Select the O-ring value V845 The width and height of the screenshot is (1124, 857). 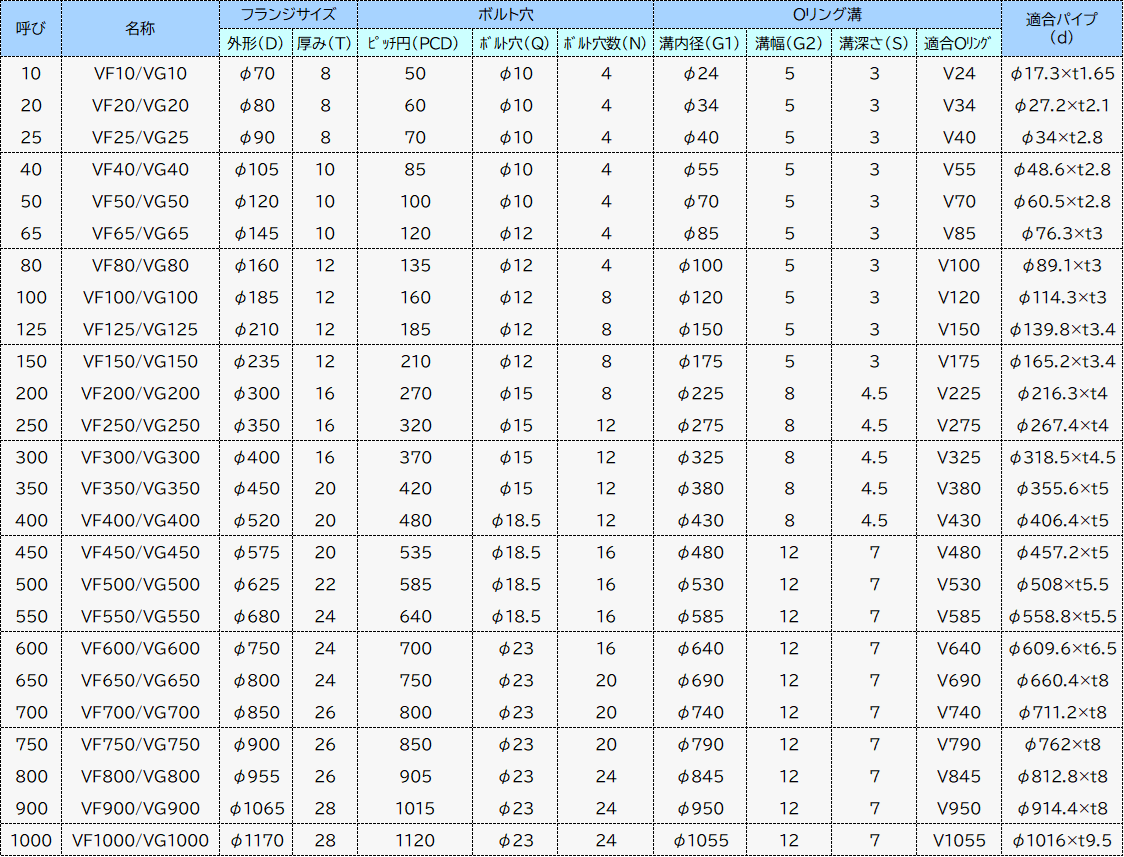pyautogui.click(x=959, y=777)
